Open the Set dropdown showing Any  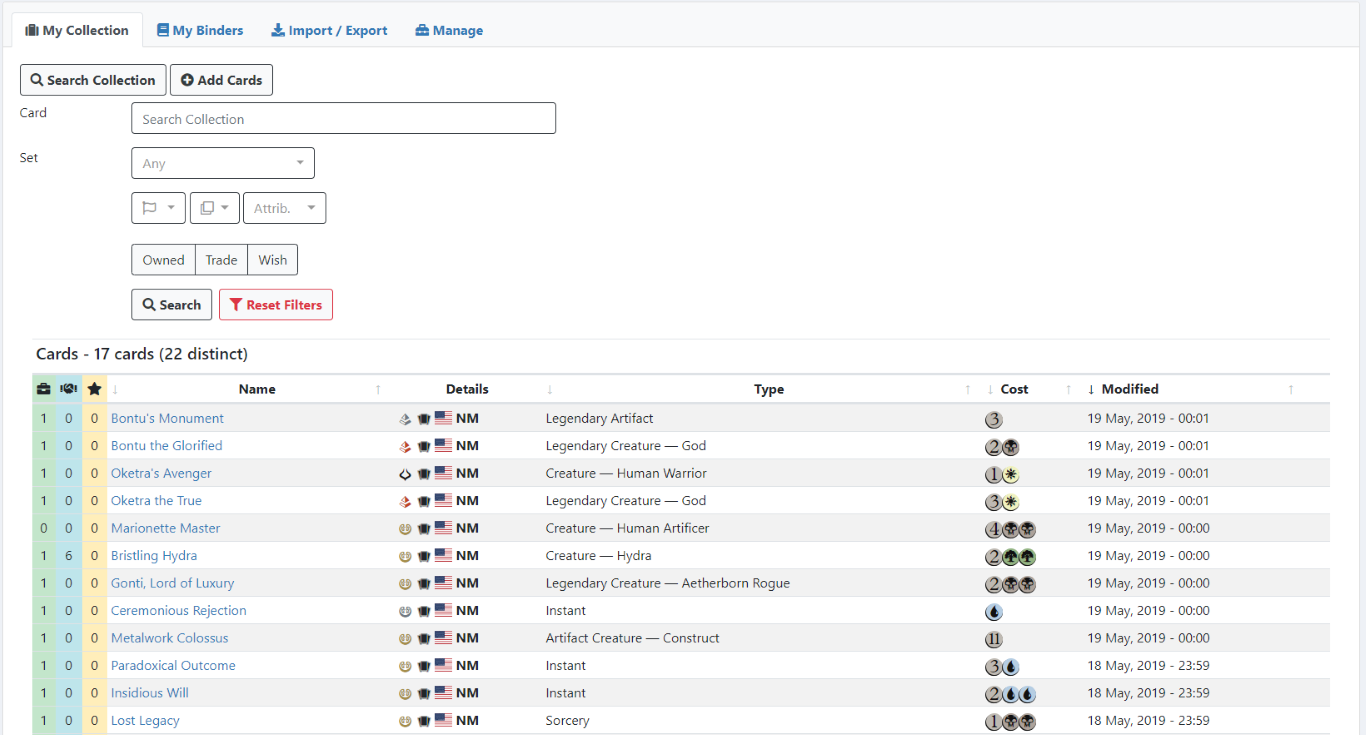click(223, 163)
